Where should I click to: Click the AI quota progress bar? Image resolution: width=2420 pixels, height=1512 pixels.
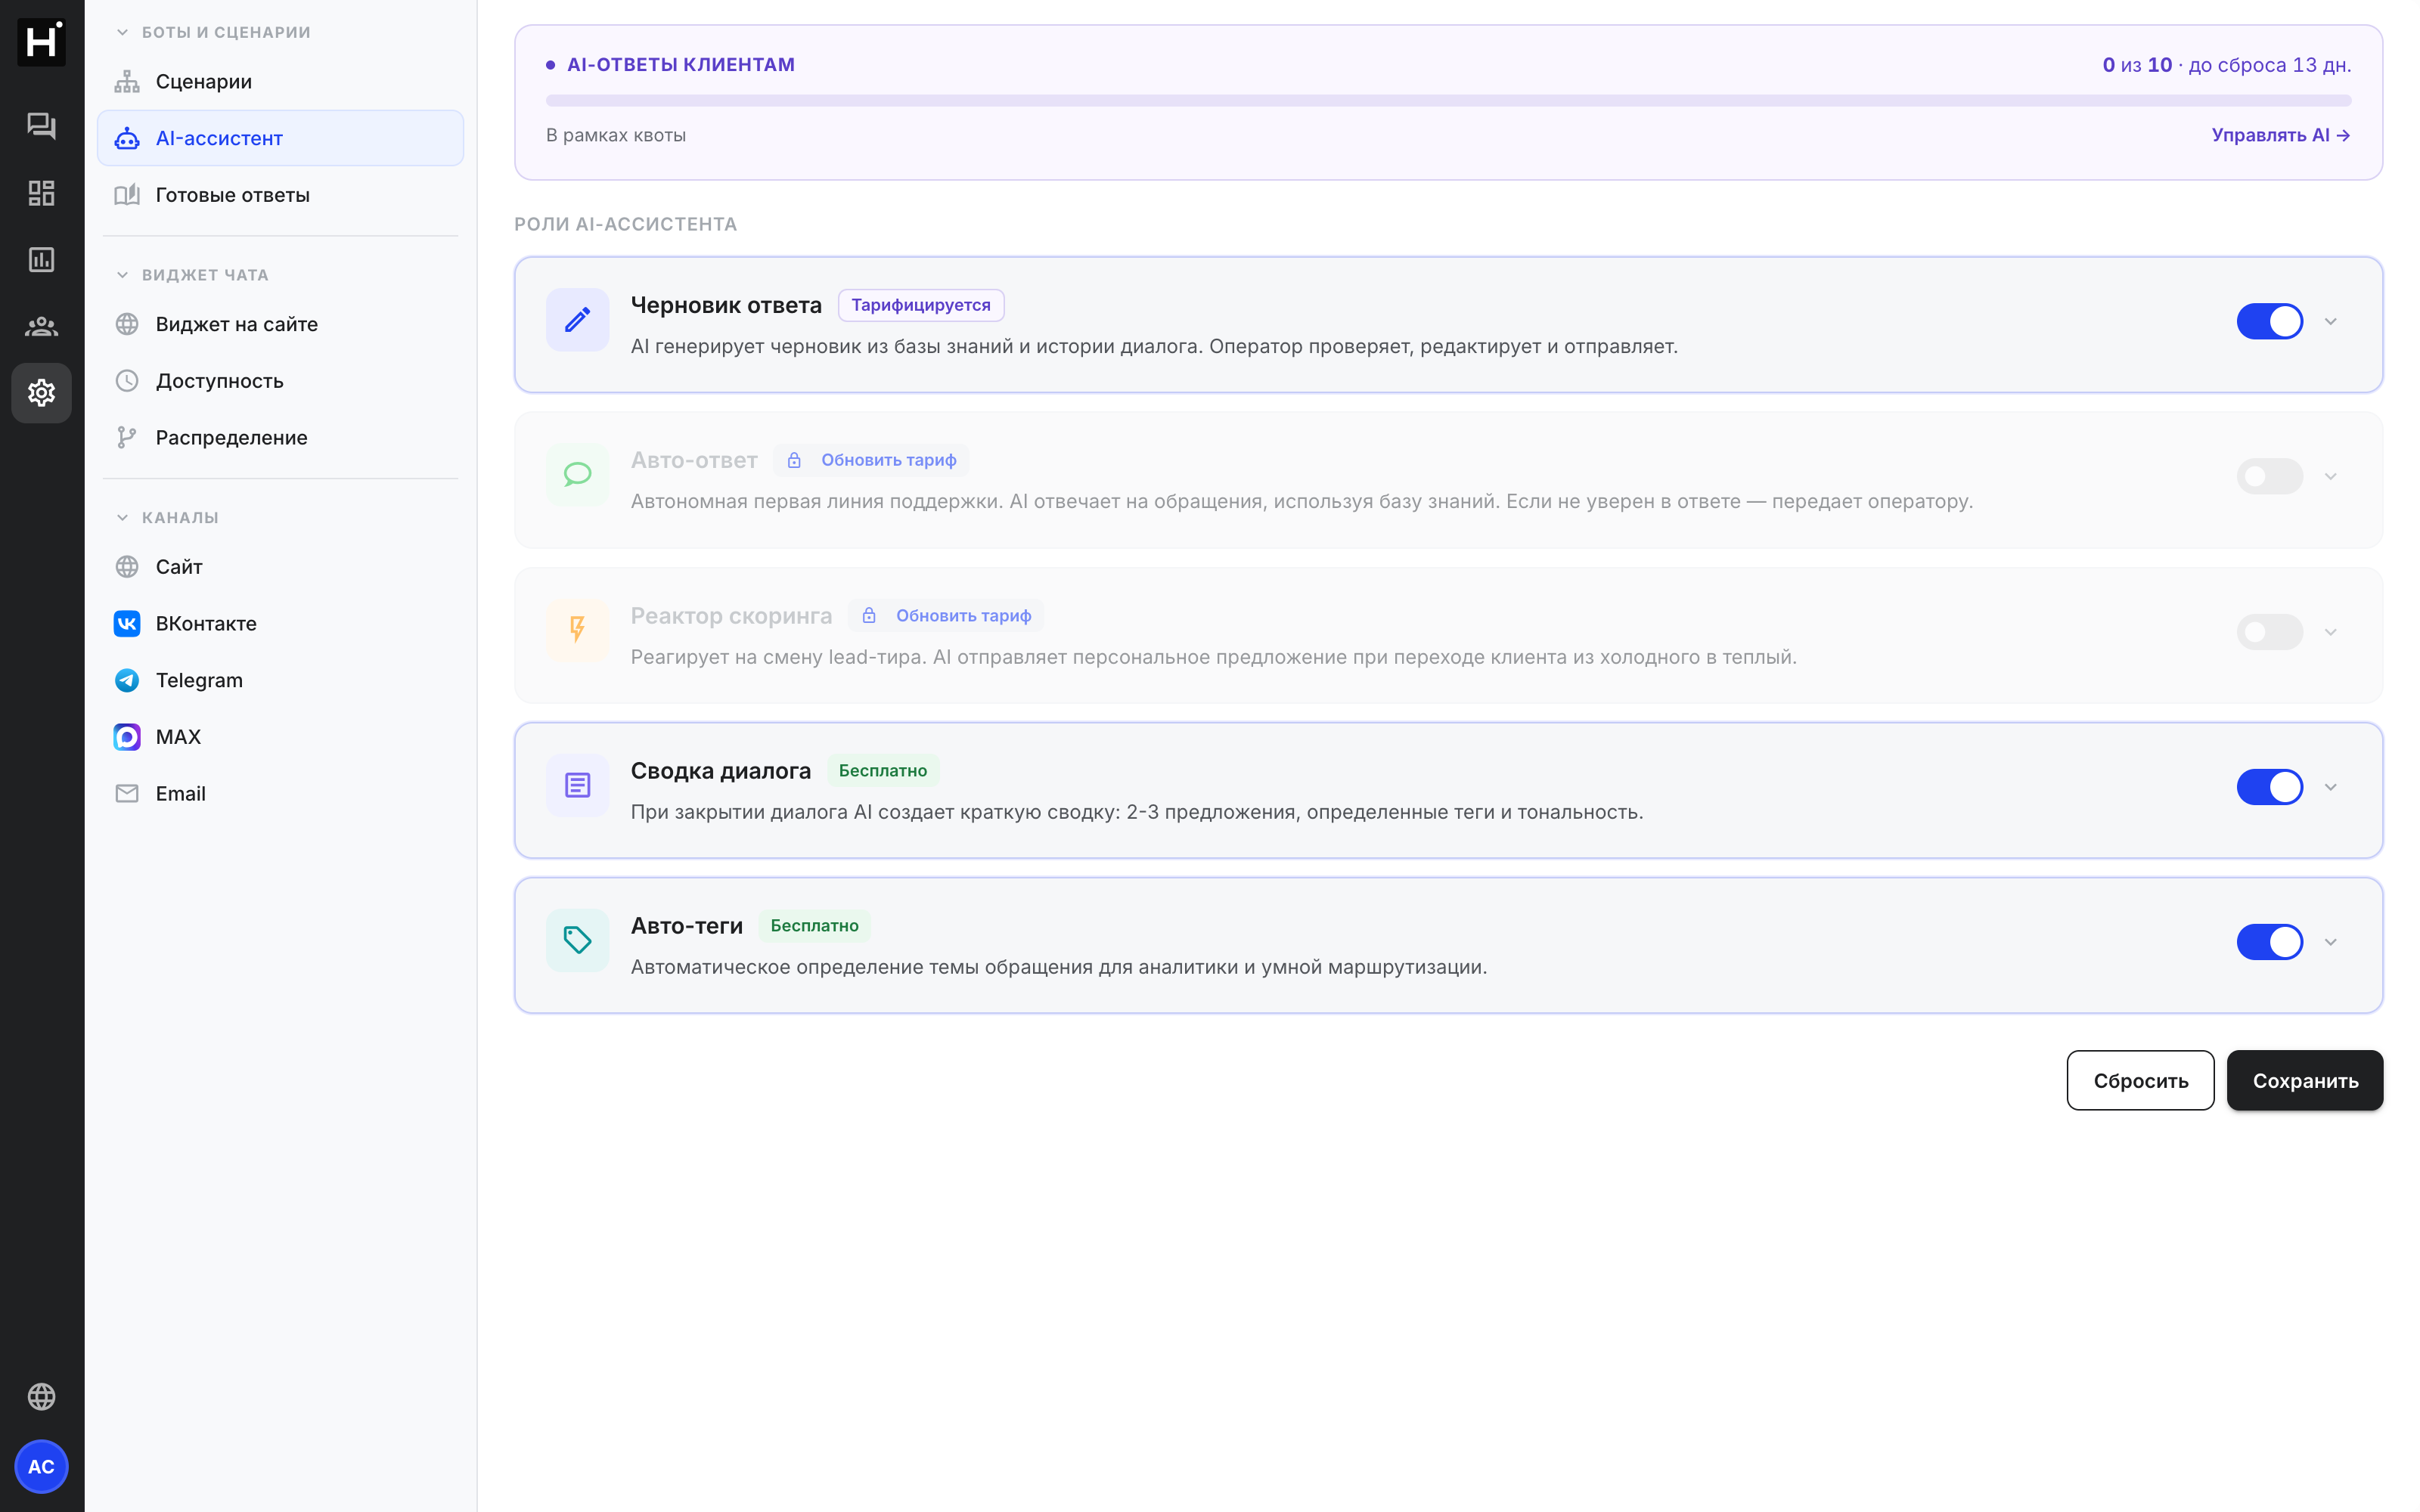point(1448,100)
